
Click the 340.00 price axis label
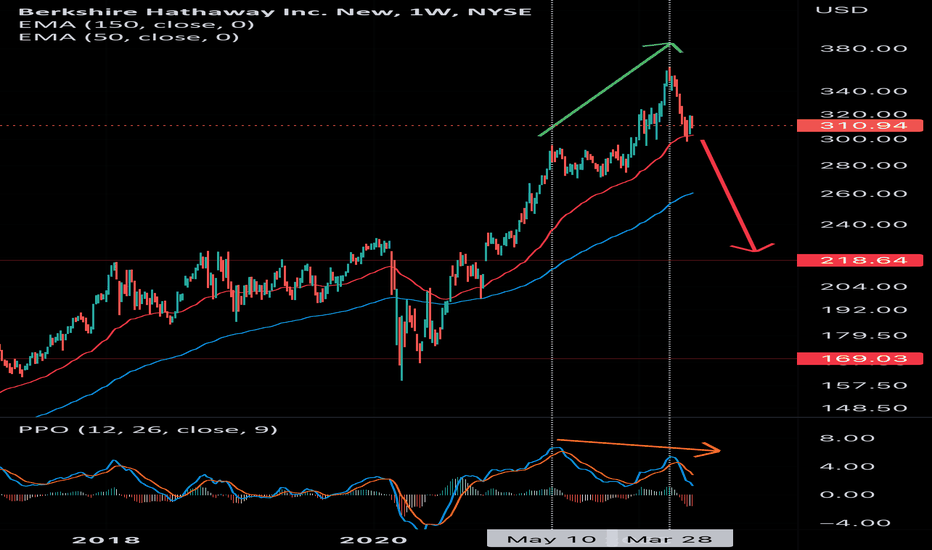coord(864,91)
